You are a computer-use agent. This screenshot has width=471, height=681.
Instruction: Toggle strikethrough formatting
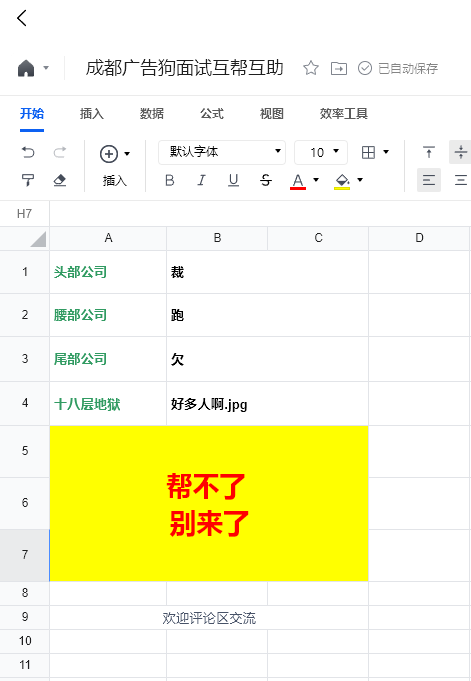click(265, 180)
